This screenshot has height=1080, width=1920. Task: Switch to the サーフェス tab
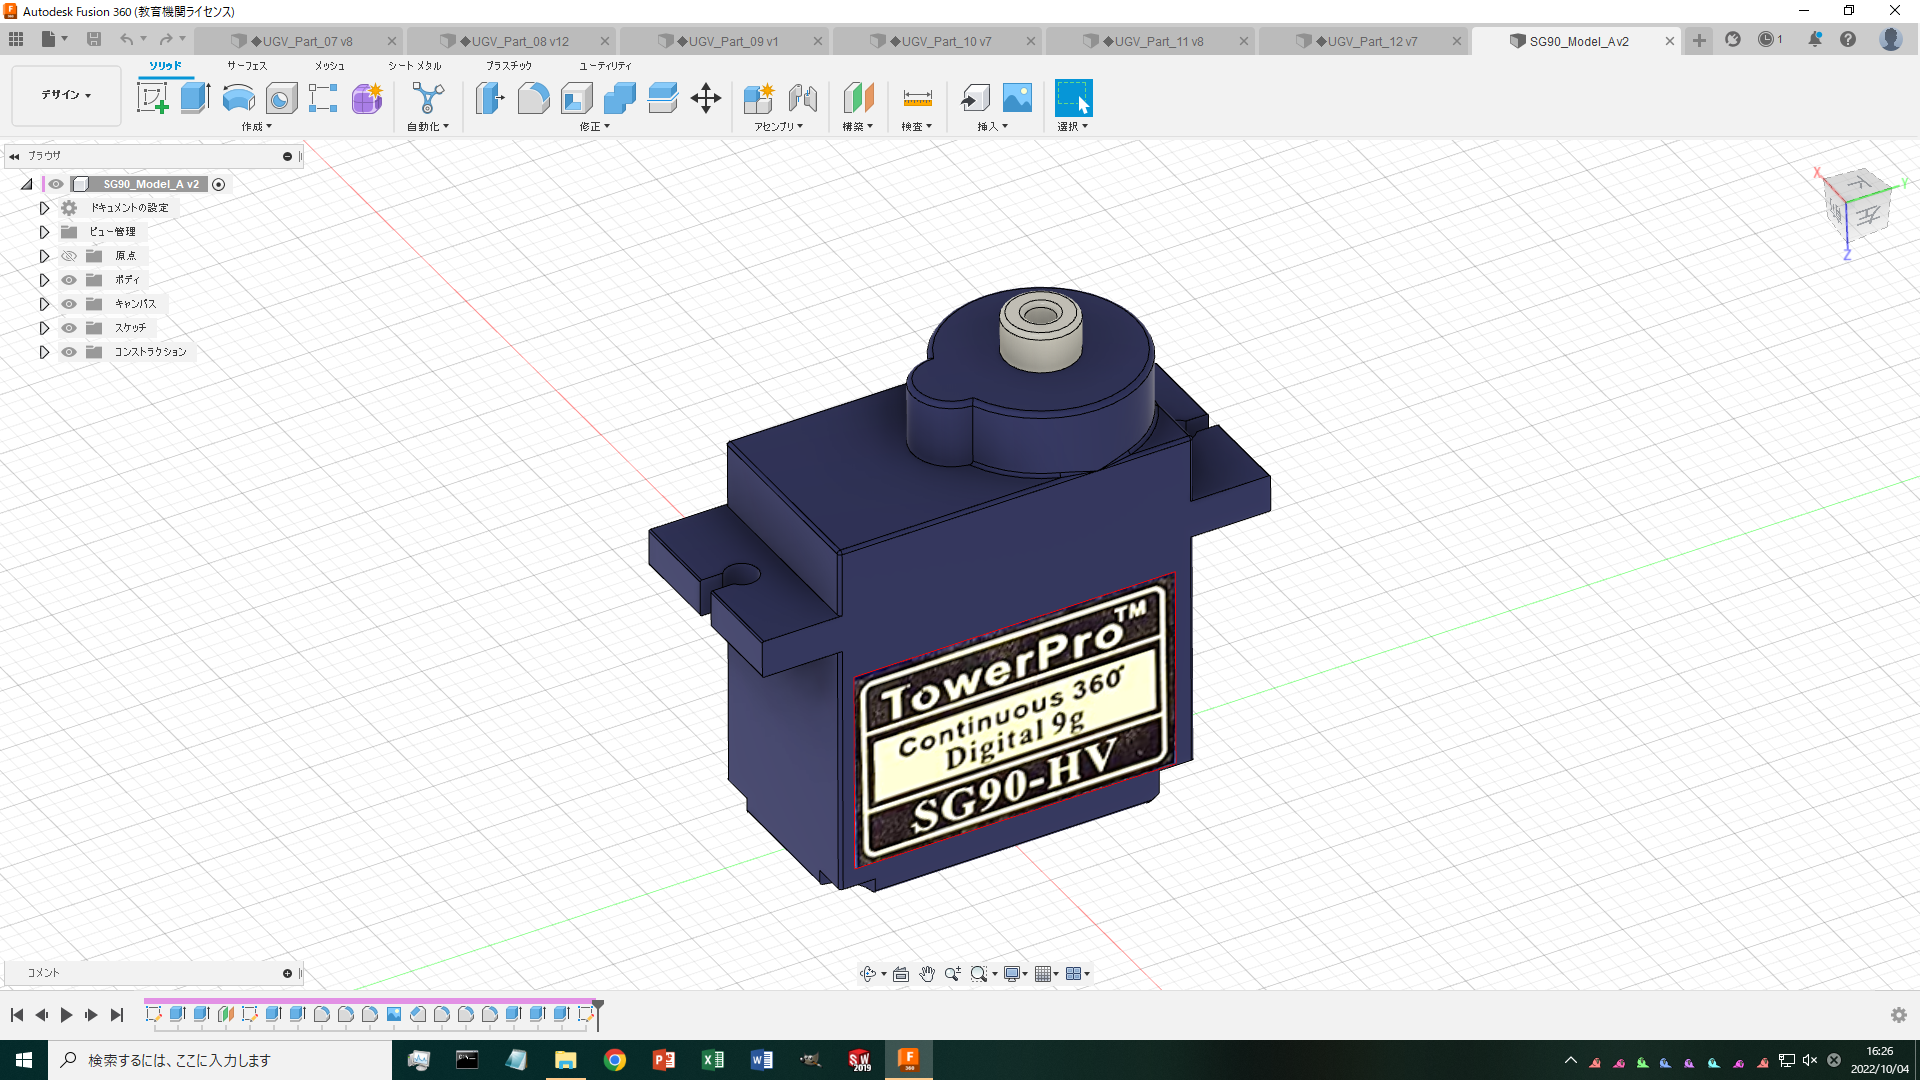(x=247, y=66)
